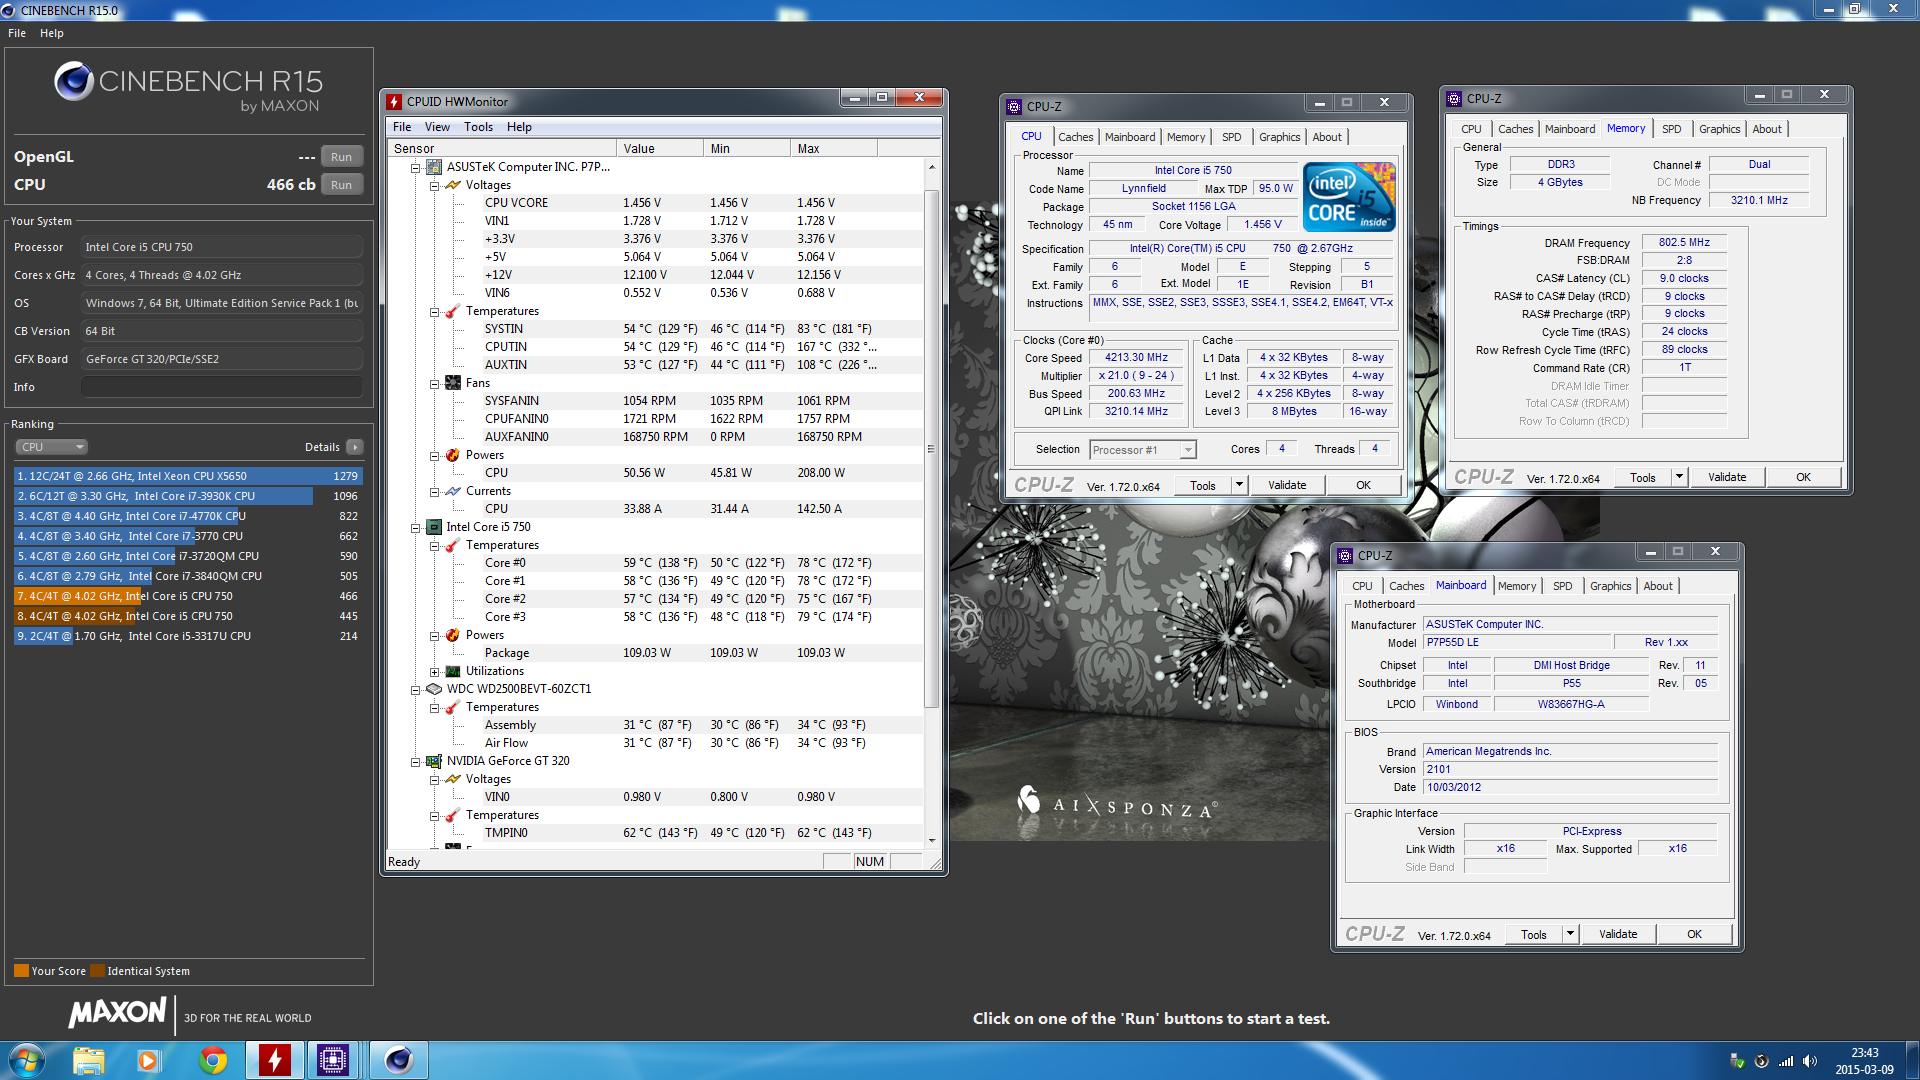Expand the Utilizations group

click(x=434, y=672)
